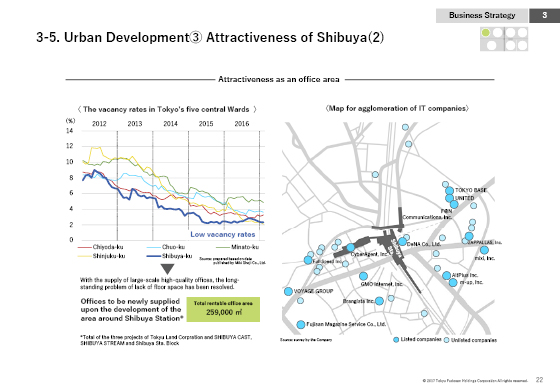This screenshot has height=388, width=560.
Task: Click the green Minato-ku legend line
Action: pos(223,247)
